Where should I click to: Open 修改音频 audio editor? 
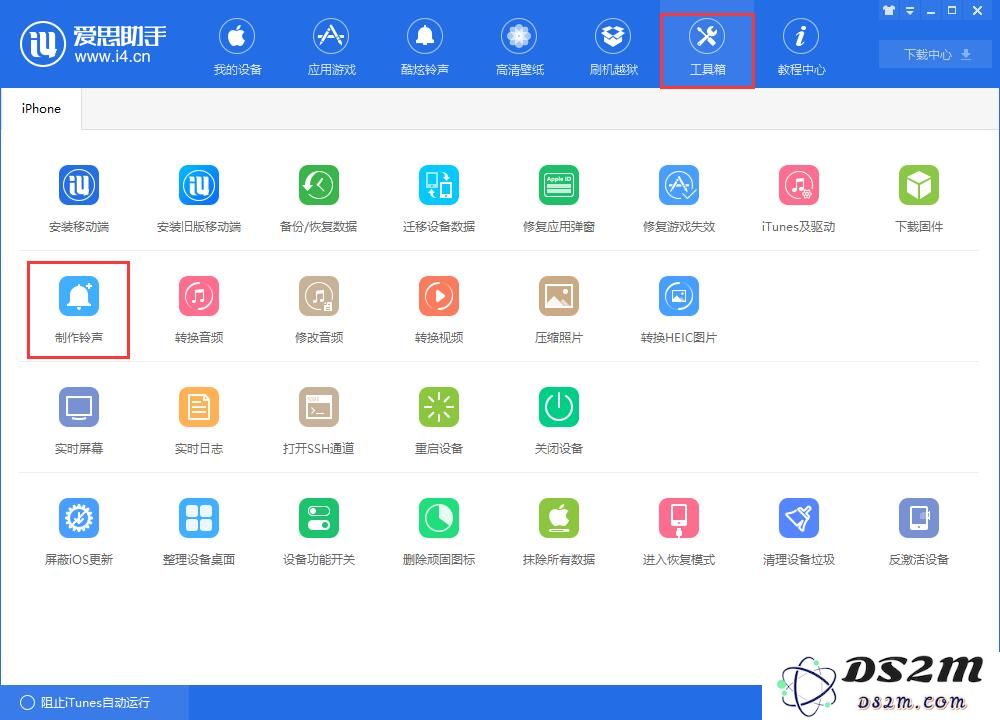tap(319, 309)
